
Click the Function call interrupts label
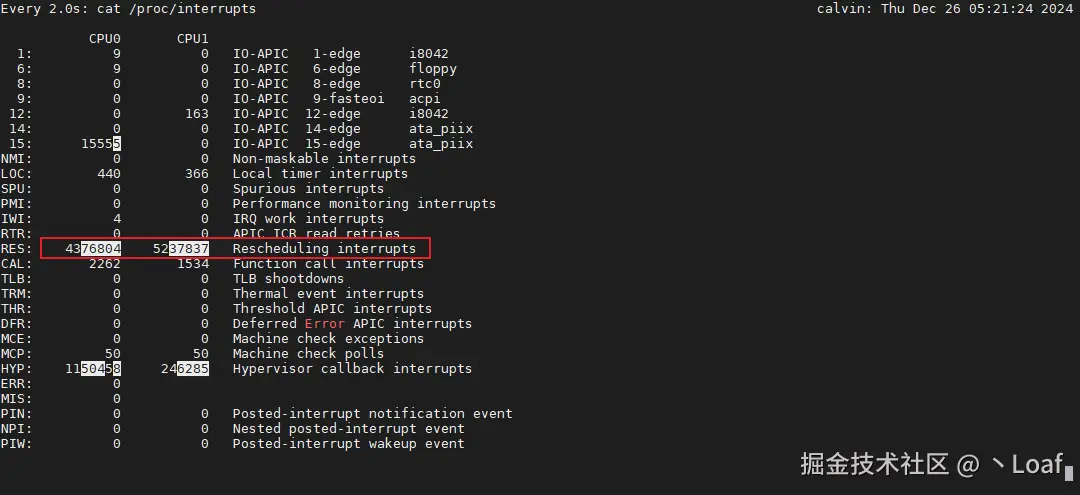pos(328,264)
